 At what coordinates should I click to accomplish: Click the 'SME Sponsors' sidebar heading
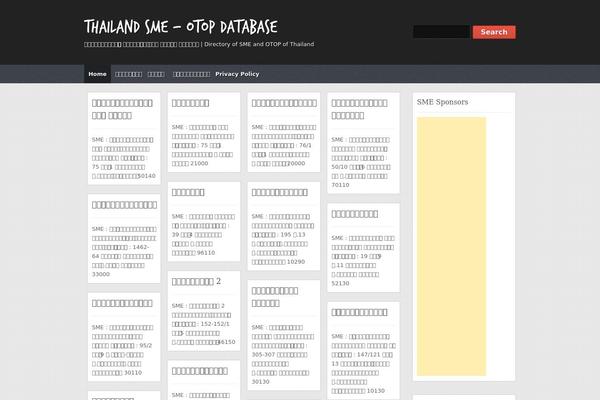point(442,102)
